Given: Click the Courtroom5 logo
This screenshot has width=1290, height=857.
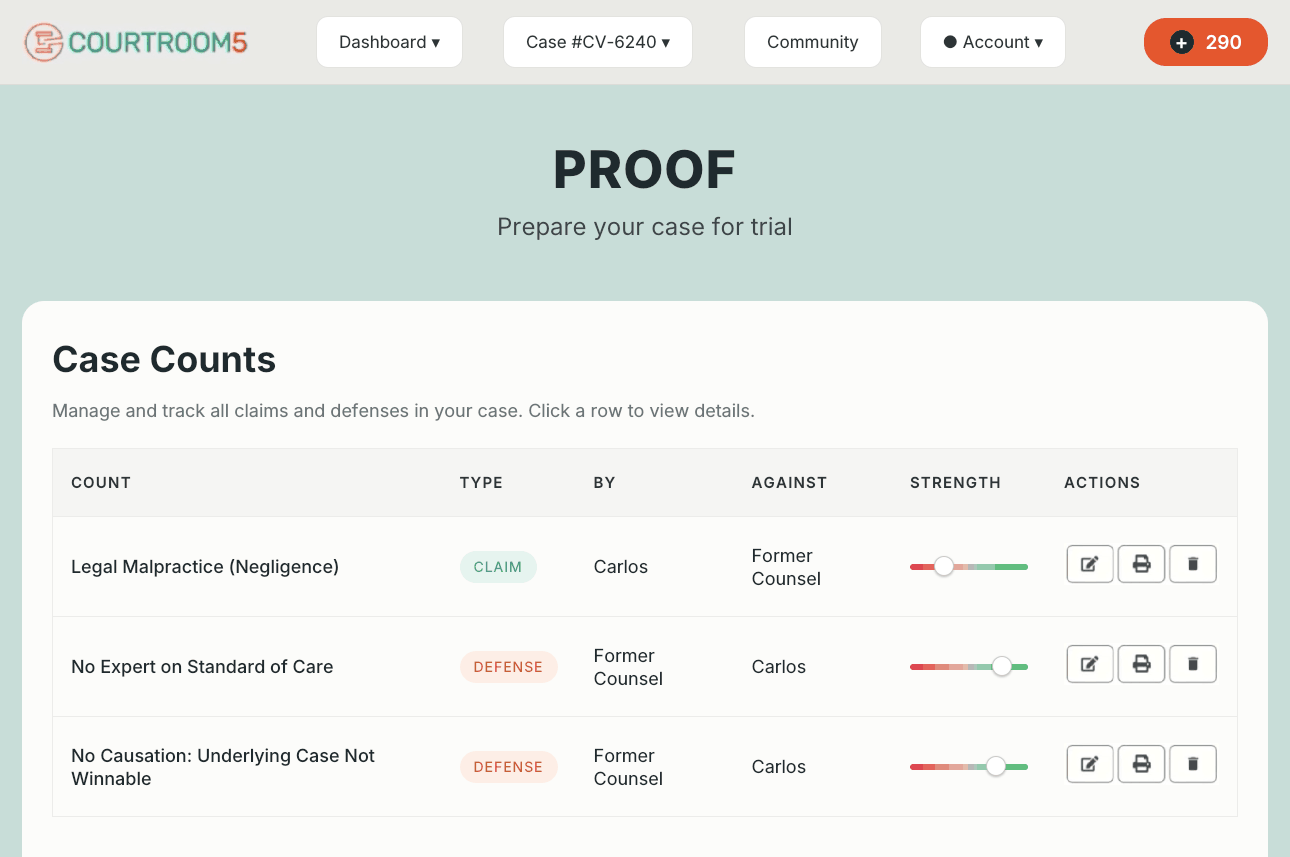Looking at the screenshot, I should [x=136, y=42].
